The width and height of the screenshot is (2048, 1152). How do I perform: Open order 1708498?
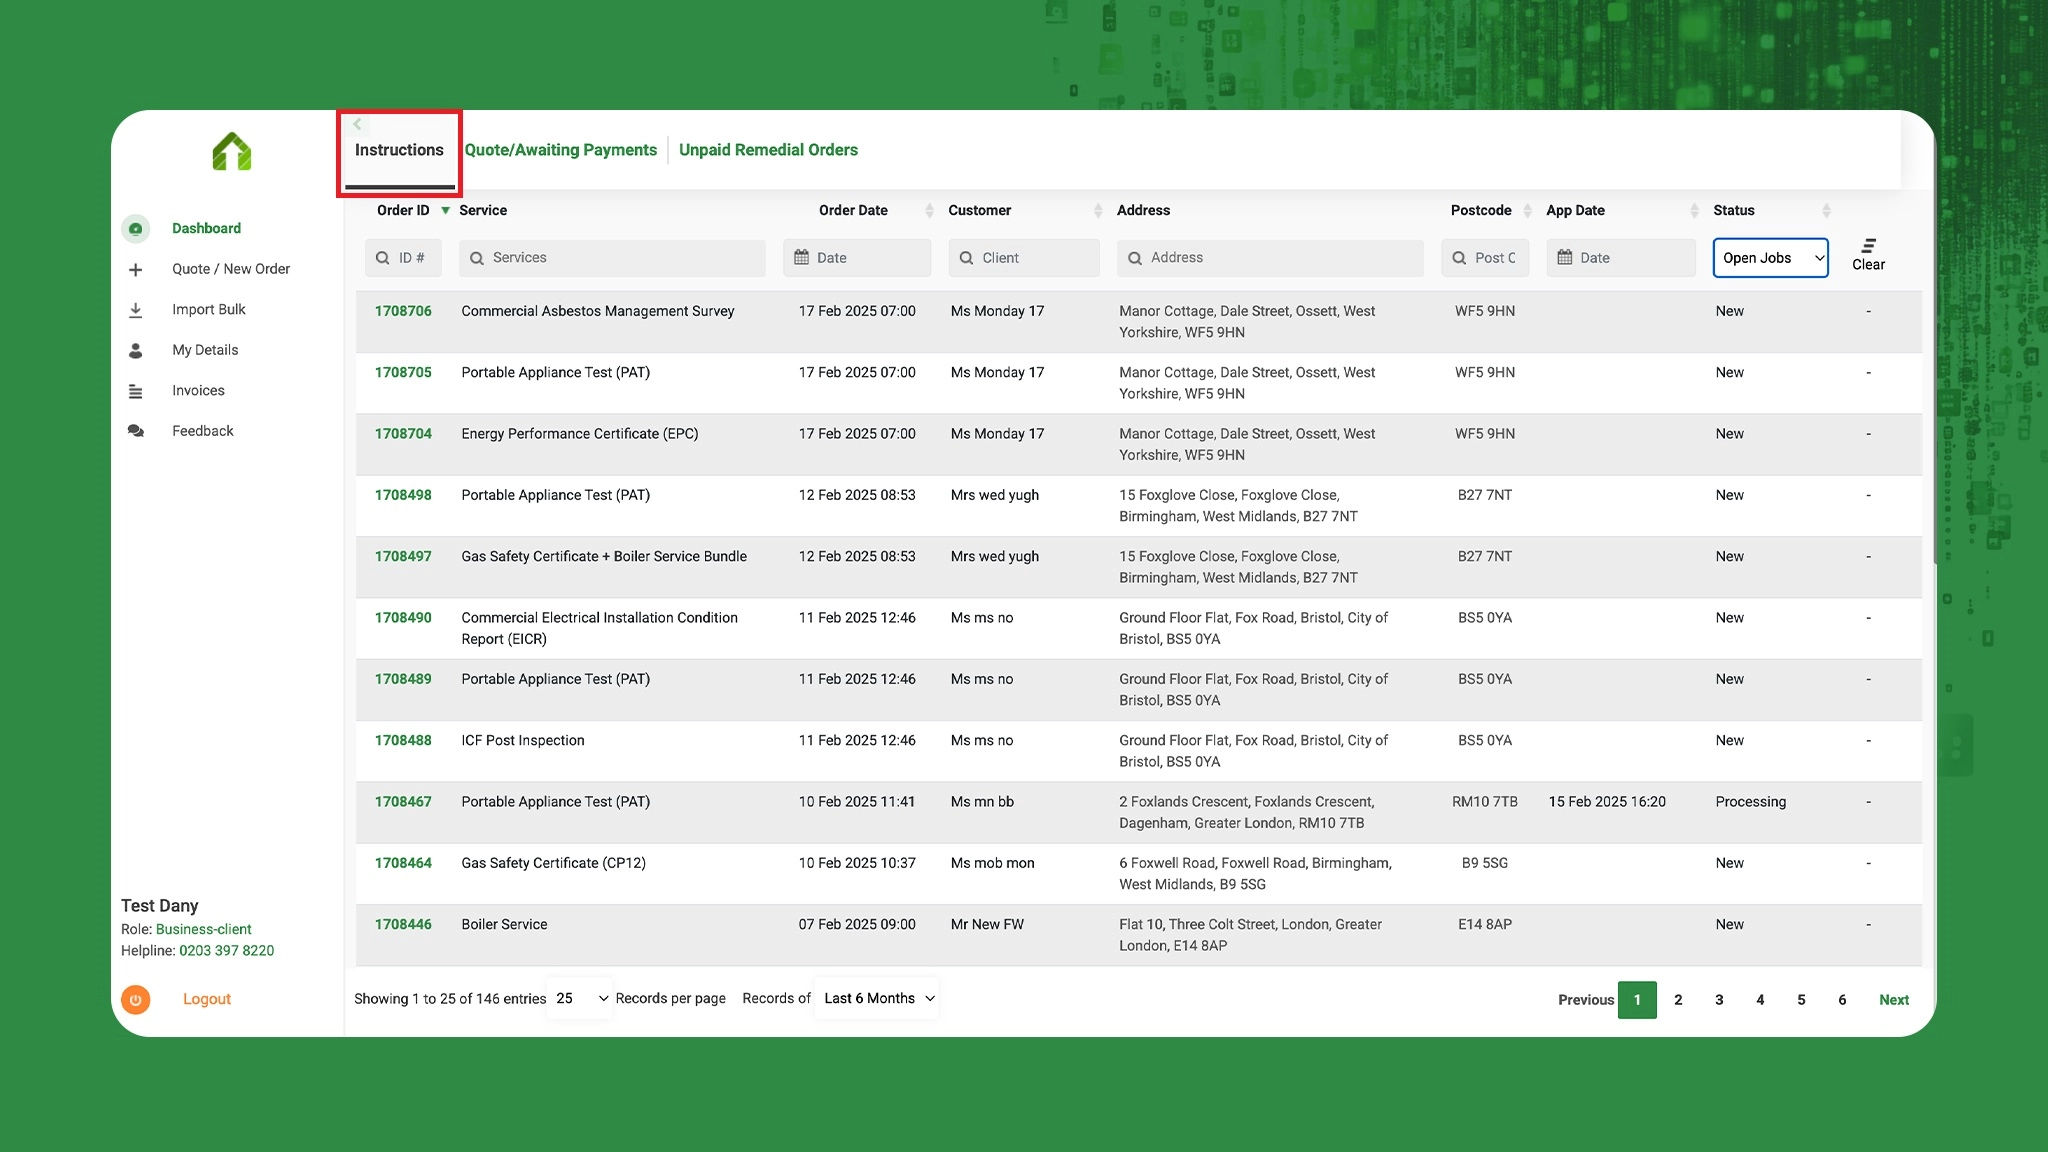click(403, 495)
